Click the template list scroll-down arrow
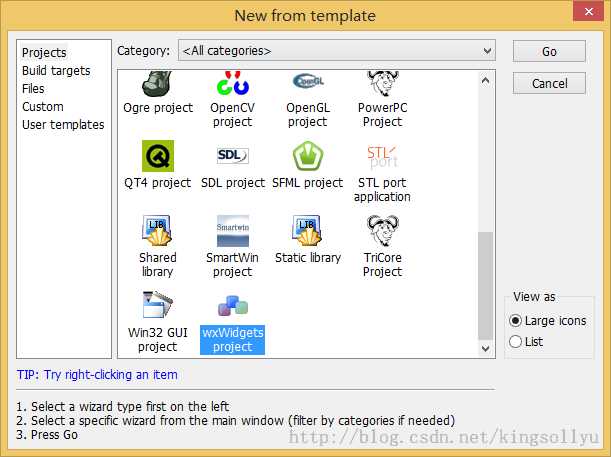Viewport: 611px width, 457px height. point(486,348)
